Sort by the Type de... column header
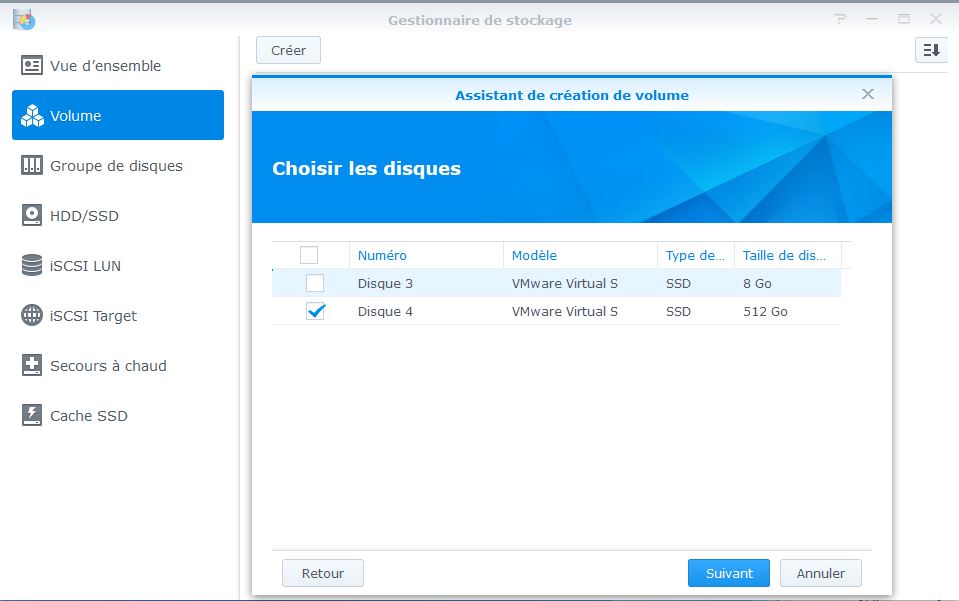This screenshot has width=959, height=601. coord(696,255)
